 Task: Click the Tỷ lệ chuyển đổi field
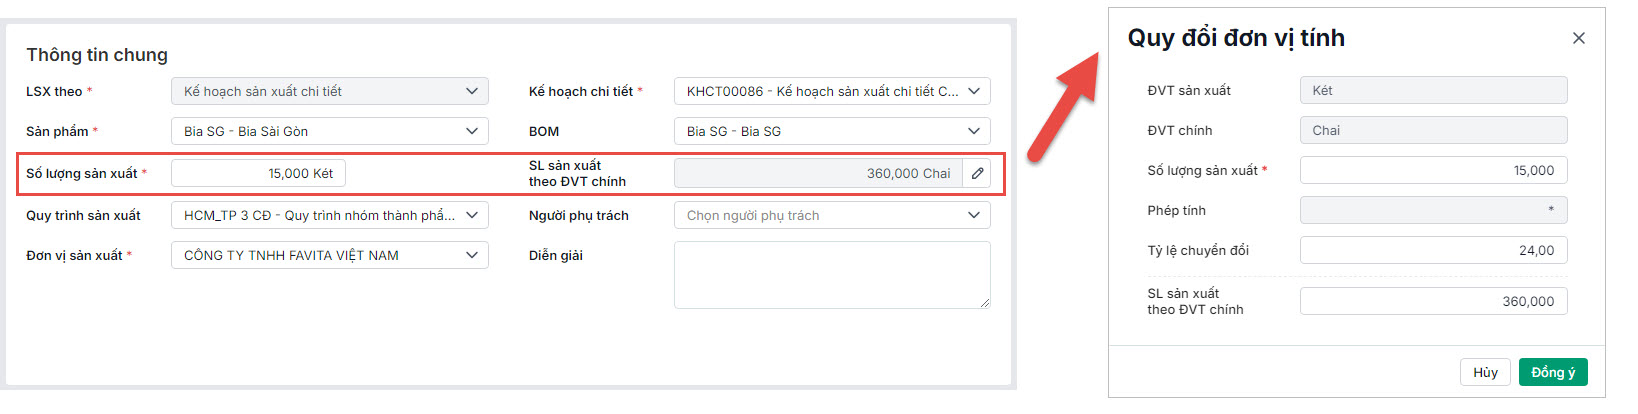1432,250
